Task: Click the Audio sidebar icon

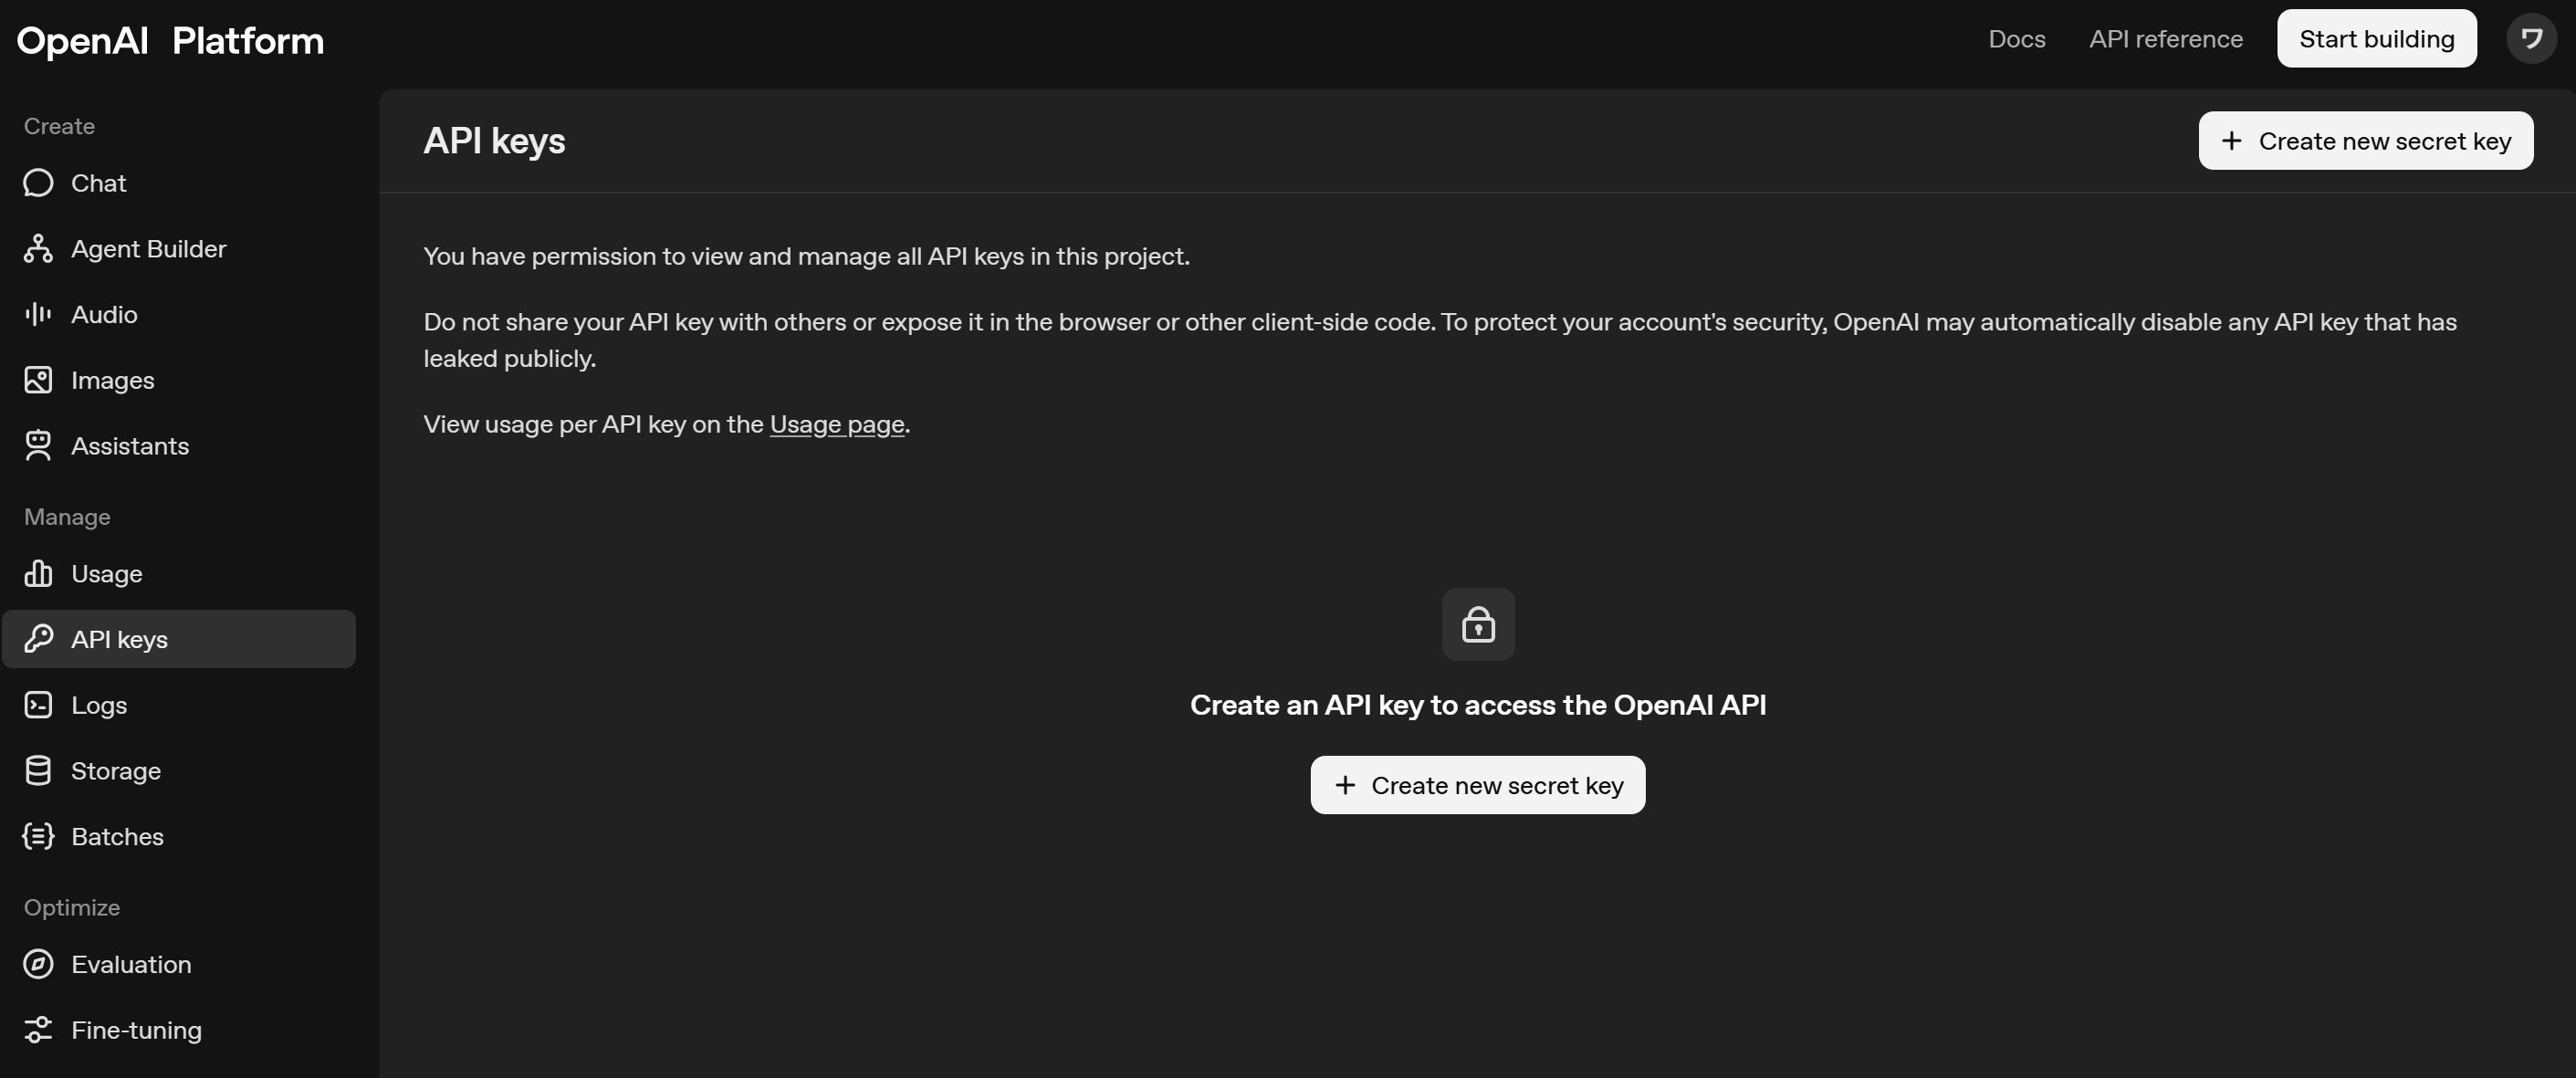Action: (x=38, y=314)
